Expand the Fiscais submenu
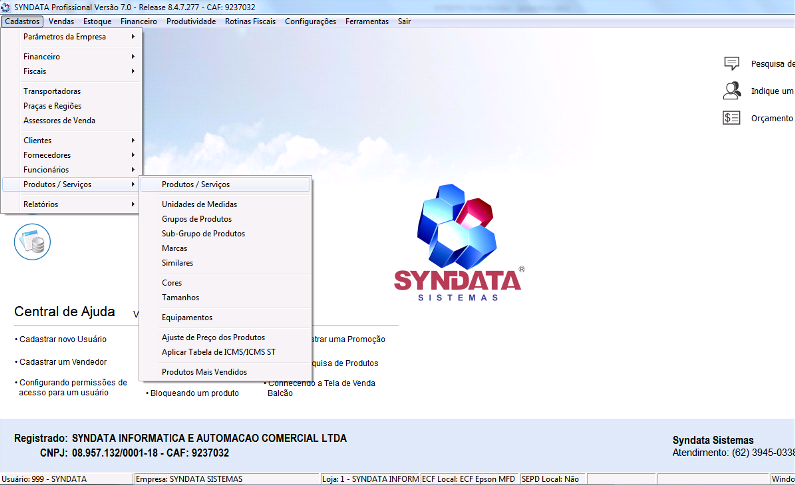This screenshot has width=795, height=485. (x=71, y=71)
